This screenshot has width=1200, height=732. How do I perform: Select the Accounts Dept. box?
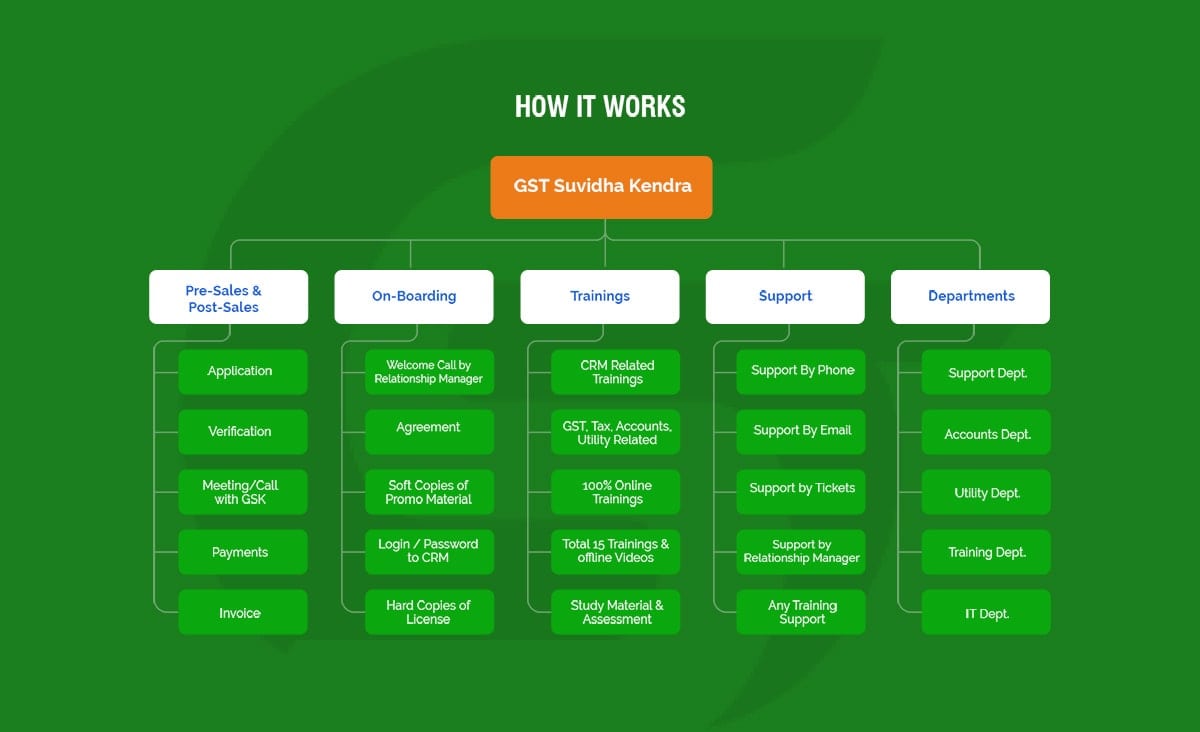986,432
